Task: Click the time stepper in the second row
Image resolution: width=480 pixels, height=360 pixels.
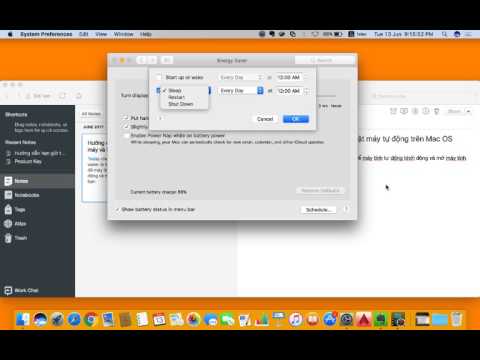Action: click(307, 91)
